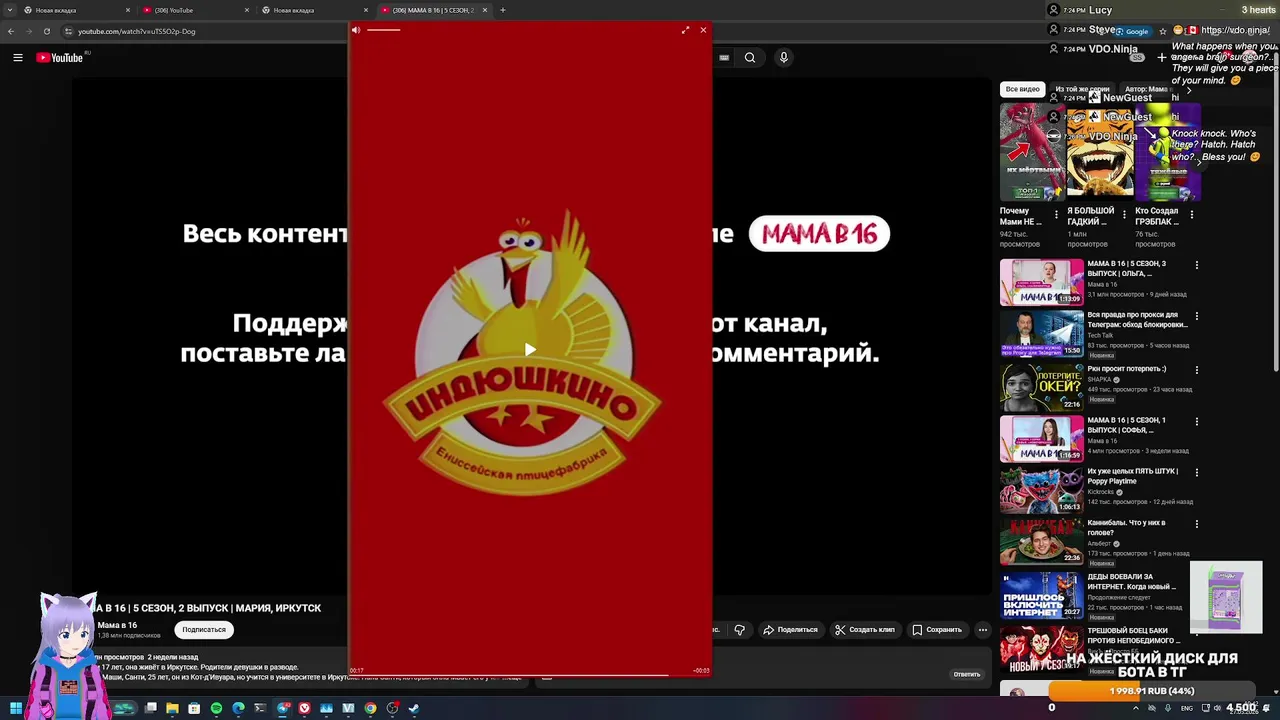Open Почему Мами НЕ short thumbnail

(x=1031, y=152)
